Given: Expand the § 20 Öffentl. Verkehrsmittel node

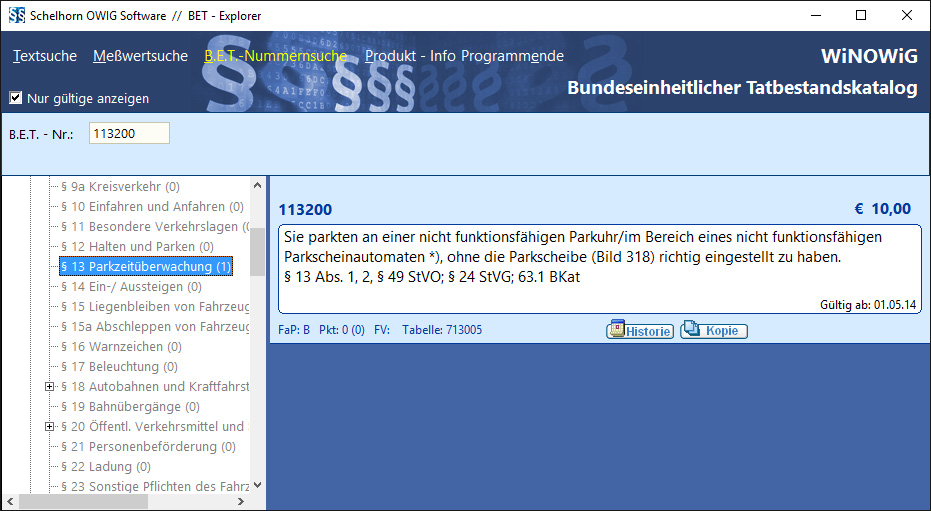Looking at the screenshot, I should [x=50, y=427].
